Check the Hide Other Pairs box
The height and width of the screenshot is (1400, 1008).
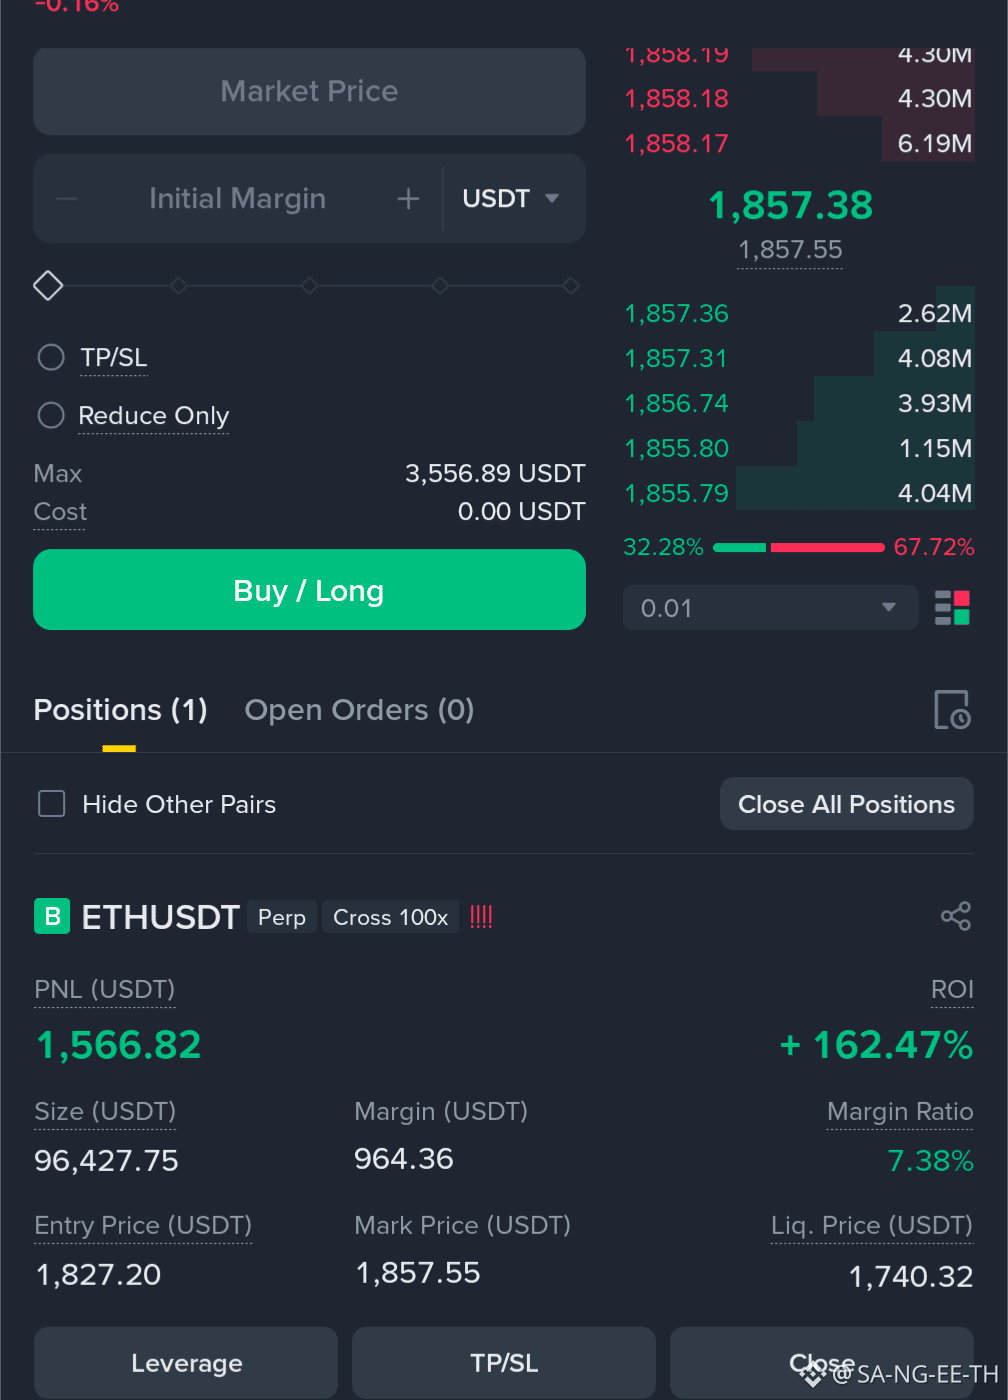(52, 804)
